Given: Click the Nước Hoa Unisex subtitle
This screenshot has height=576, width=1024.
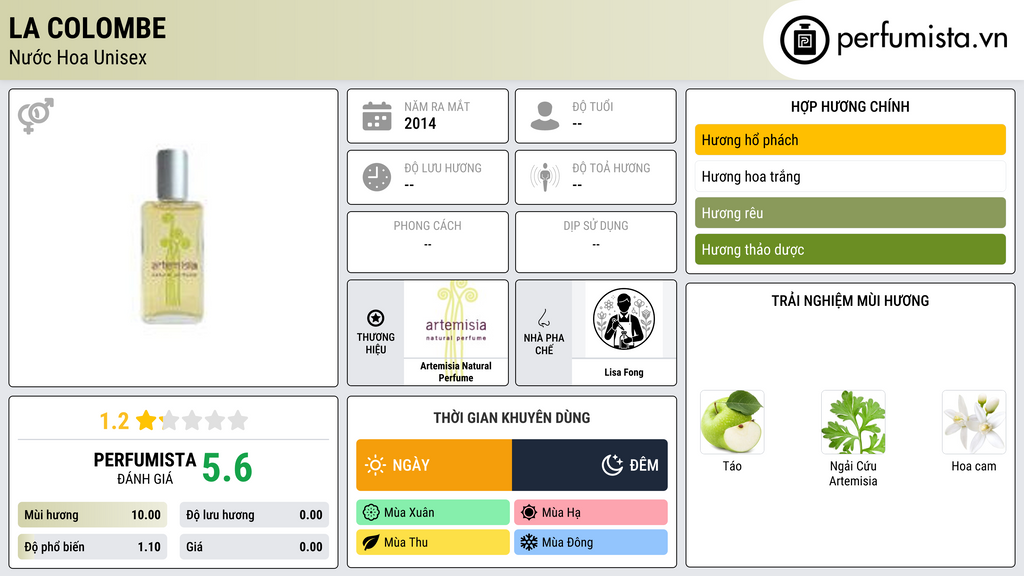Looking at the screenshot, I should [x=78, y=58].
